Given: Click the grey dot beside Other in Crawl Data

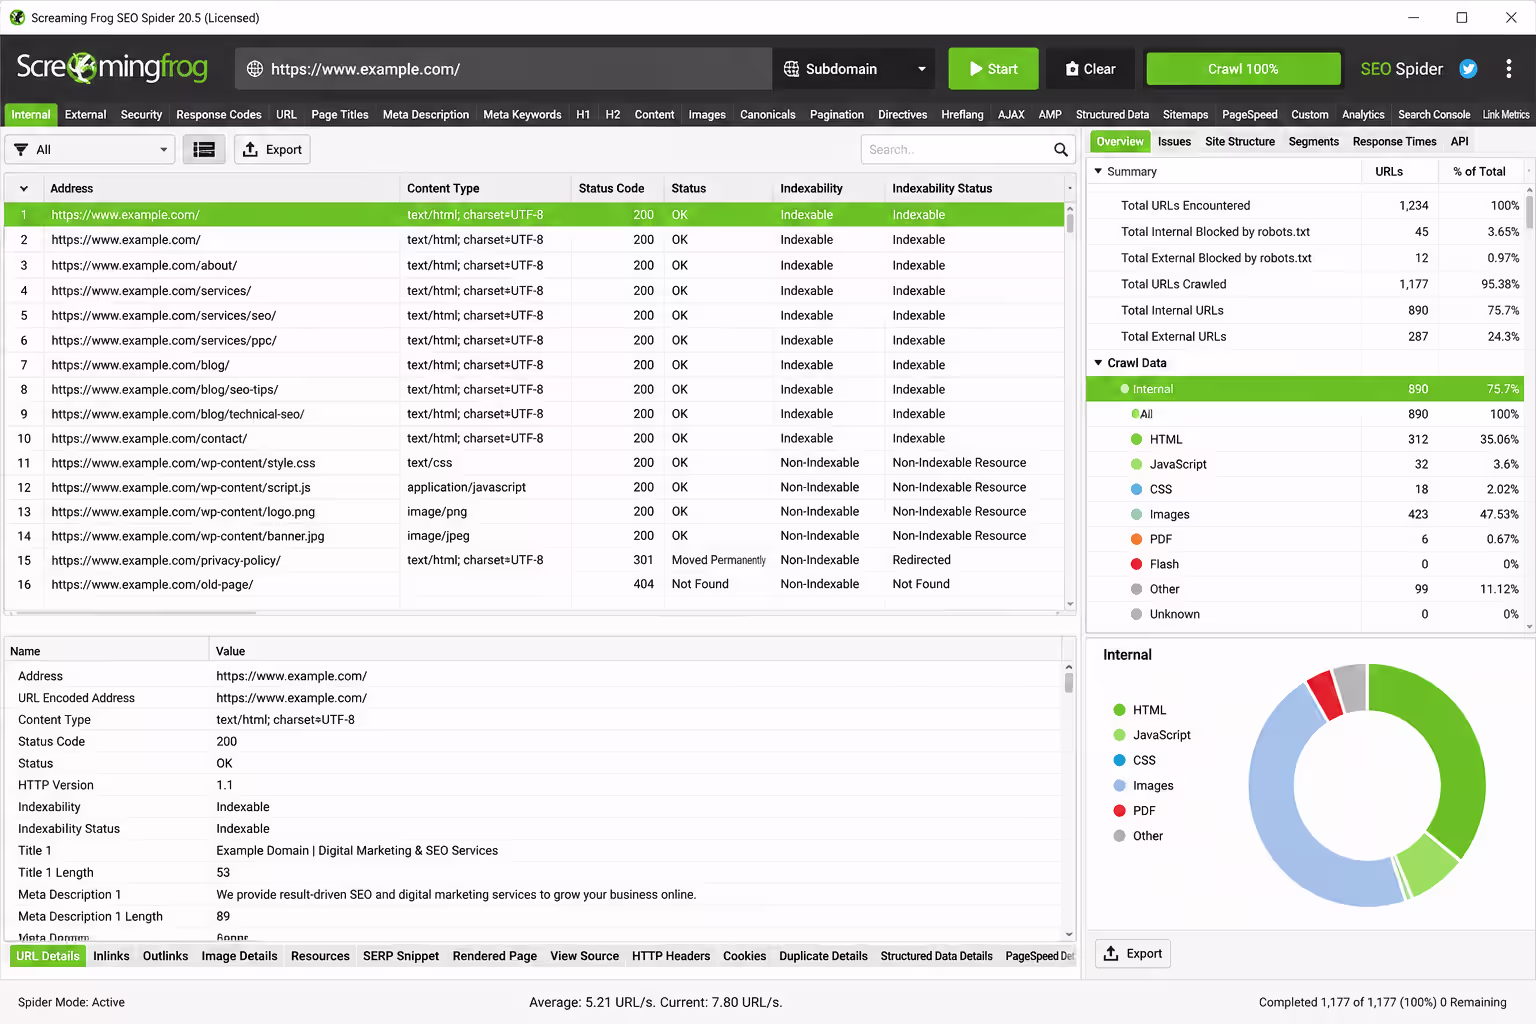Looking at the screenshot, I should [x=1136, y=589].
